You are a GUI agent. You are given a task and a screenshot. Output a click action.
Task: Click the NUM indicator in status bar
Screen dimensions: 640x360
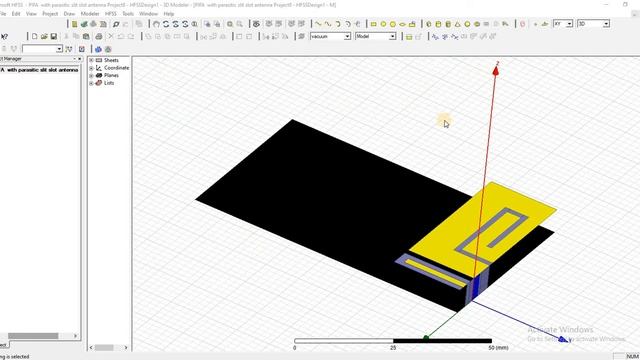point(632,356)
